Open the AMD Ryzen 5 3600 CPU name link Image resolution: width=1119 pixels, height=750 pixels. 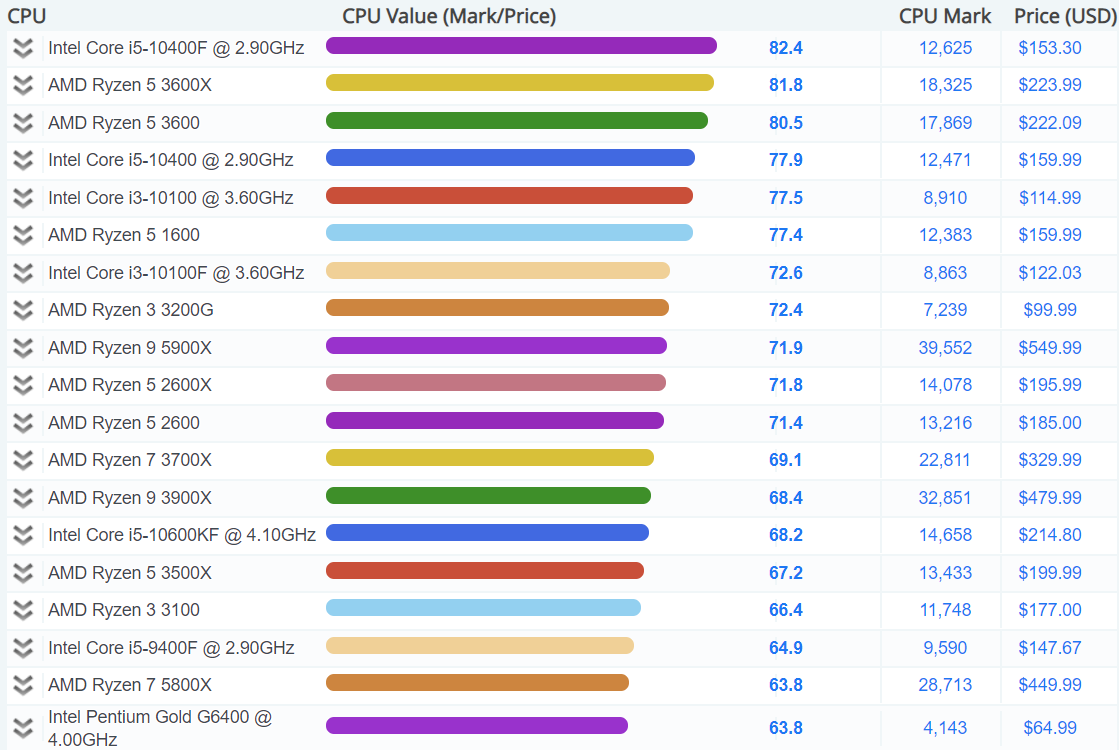(124, 123)
